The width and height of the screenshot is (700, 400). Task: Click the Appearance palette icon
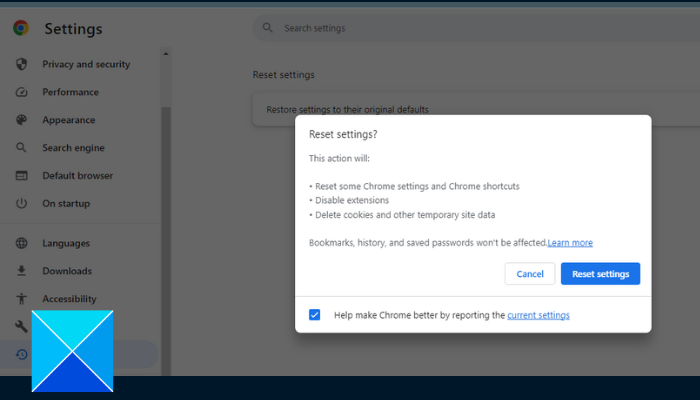point(21,120)
